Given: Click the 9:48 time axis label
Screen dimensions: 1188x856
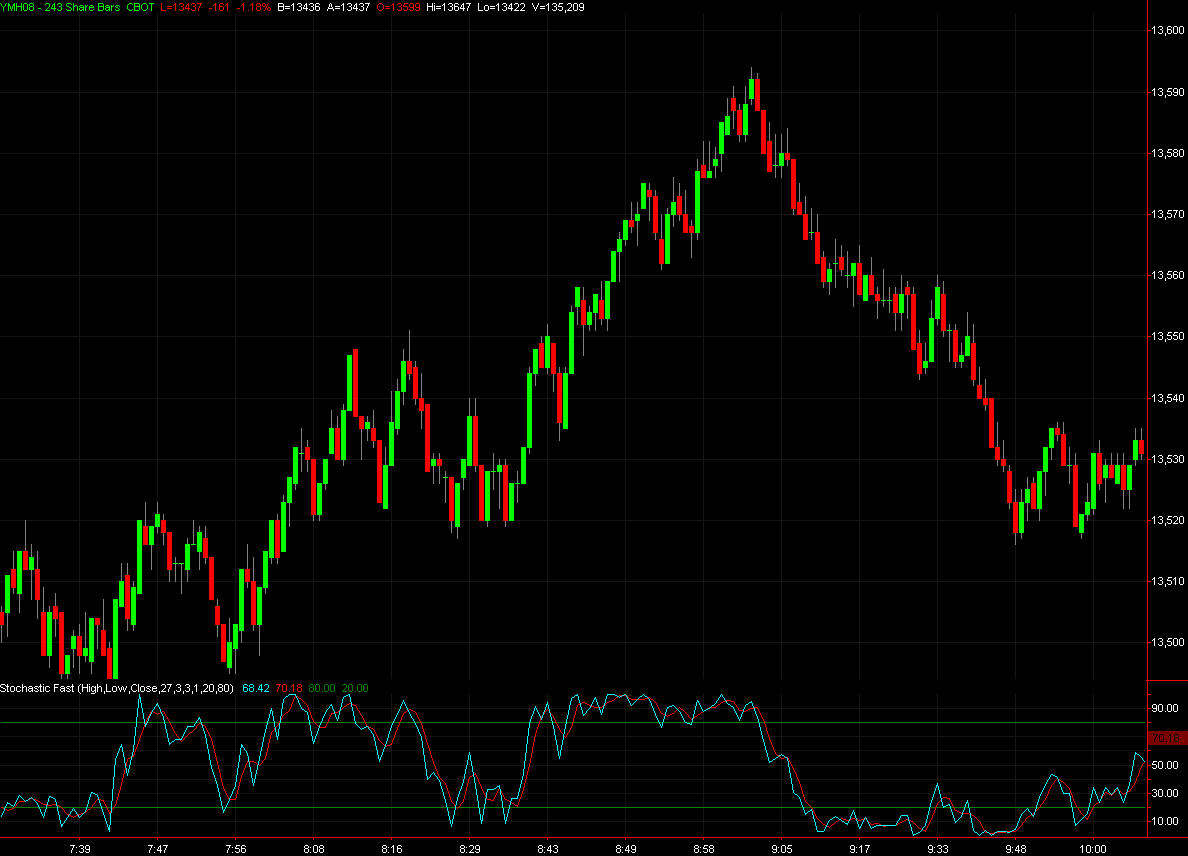Looking at the screenshot, I should click(1016, 849).
